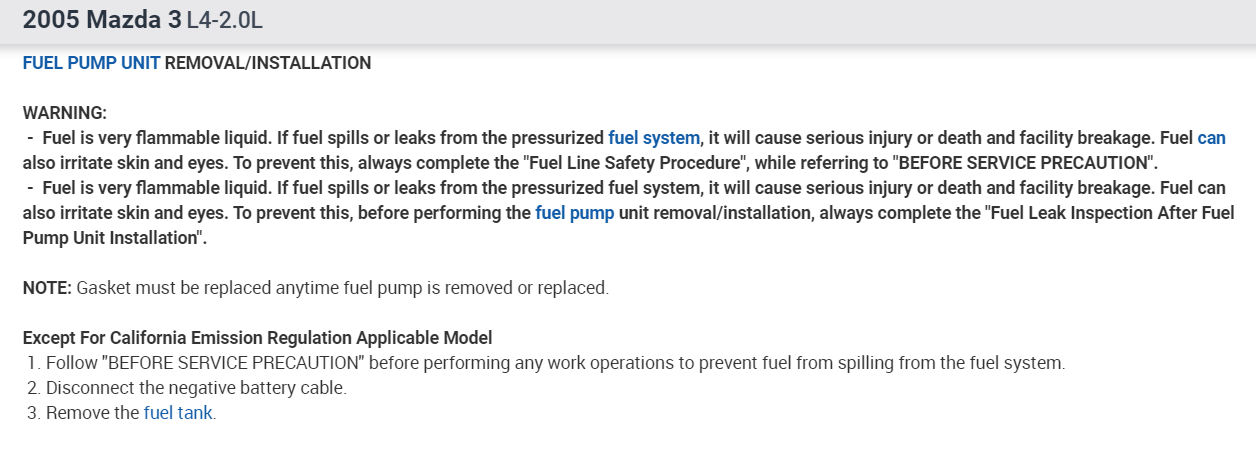Click the blue "fuel system" link
1256x462 pixels.
coord(654,137)
